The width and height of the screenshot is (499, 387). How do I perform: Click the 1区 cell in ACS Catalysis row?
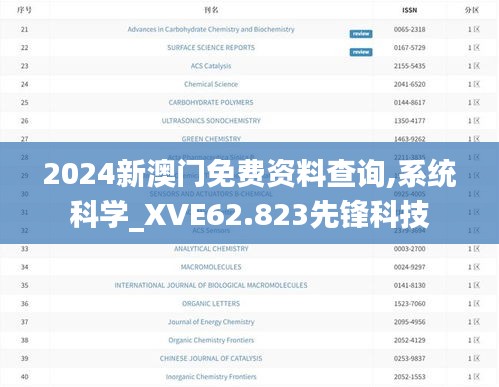click(474, 66)
